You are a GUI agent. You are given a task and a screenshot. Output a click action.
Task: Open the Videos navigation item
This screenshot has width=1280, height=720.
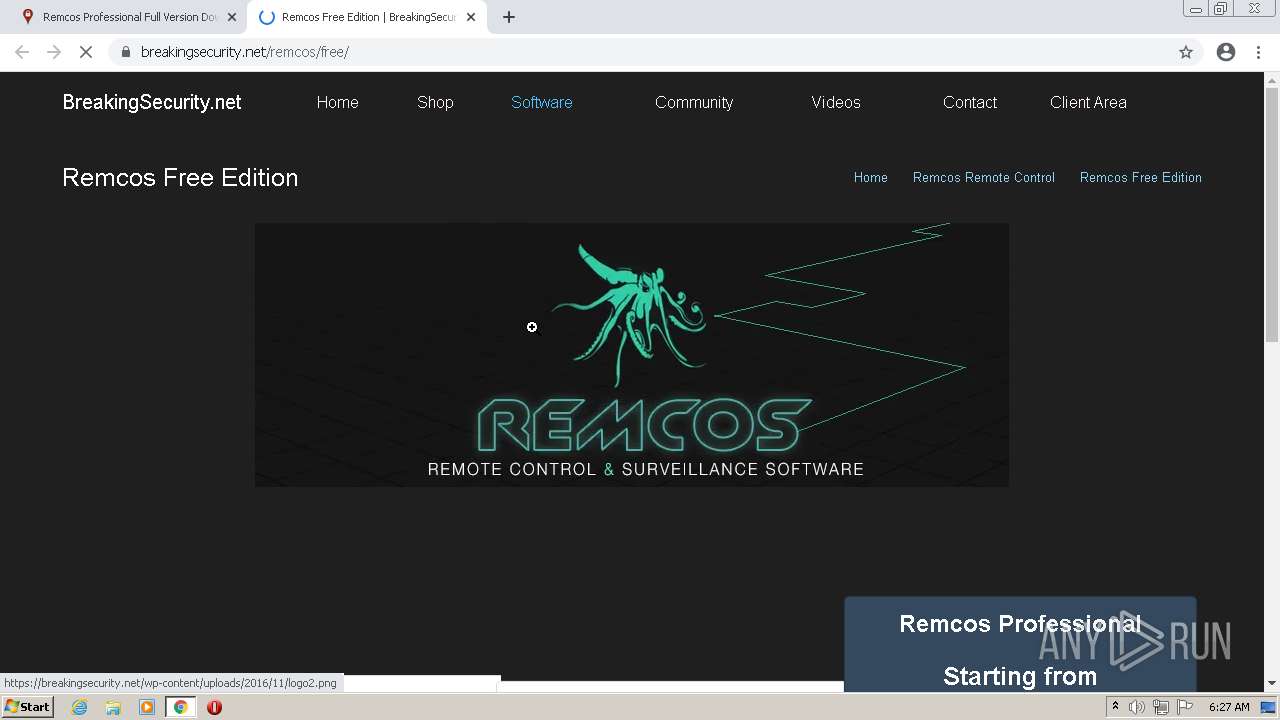[836, 102]
